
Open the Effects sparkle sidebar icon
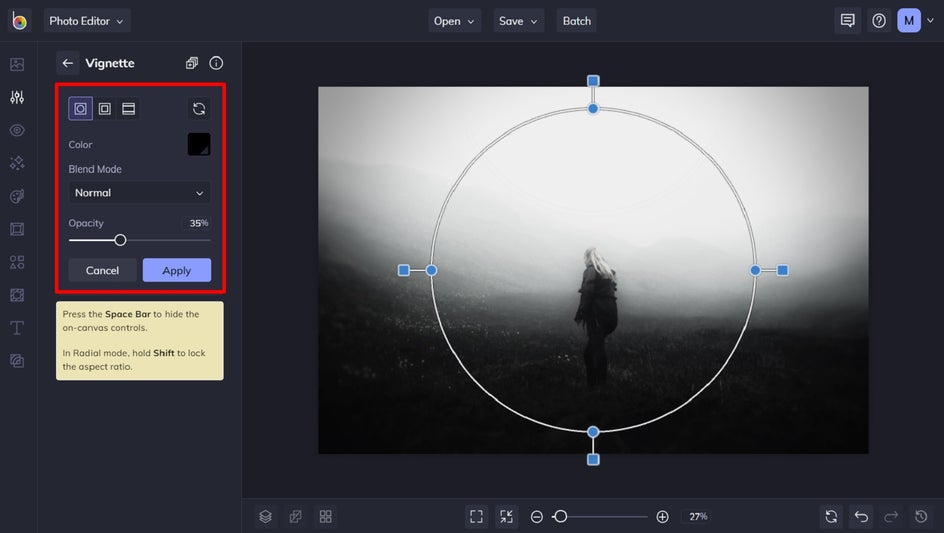(x=17, y=163)
